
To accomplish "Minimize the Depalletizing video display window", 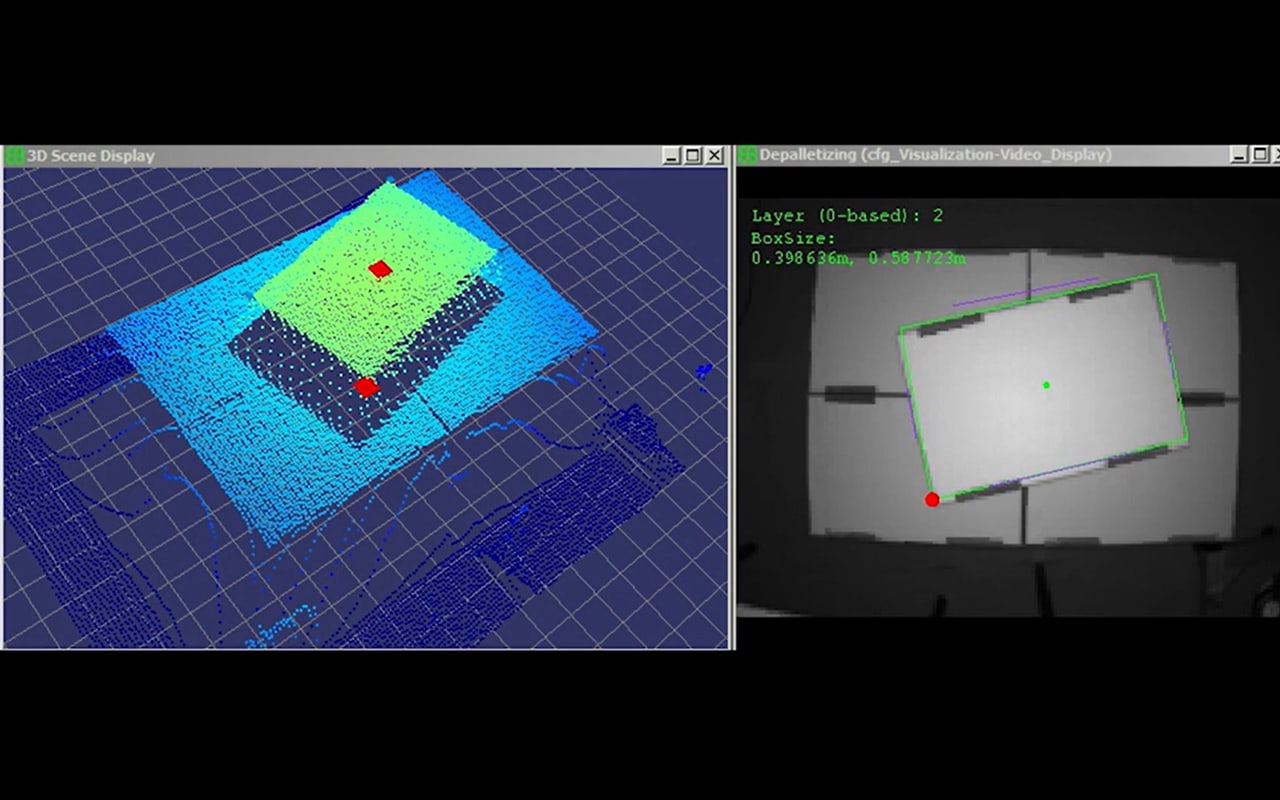I will click(1239, 155).
